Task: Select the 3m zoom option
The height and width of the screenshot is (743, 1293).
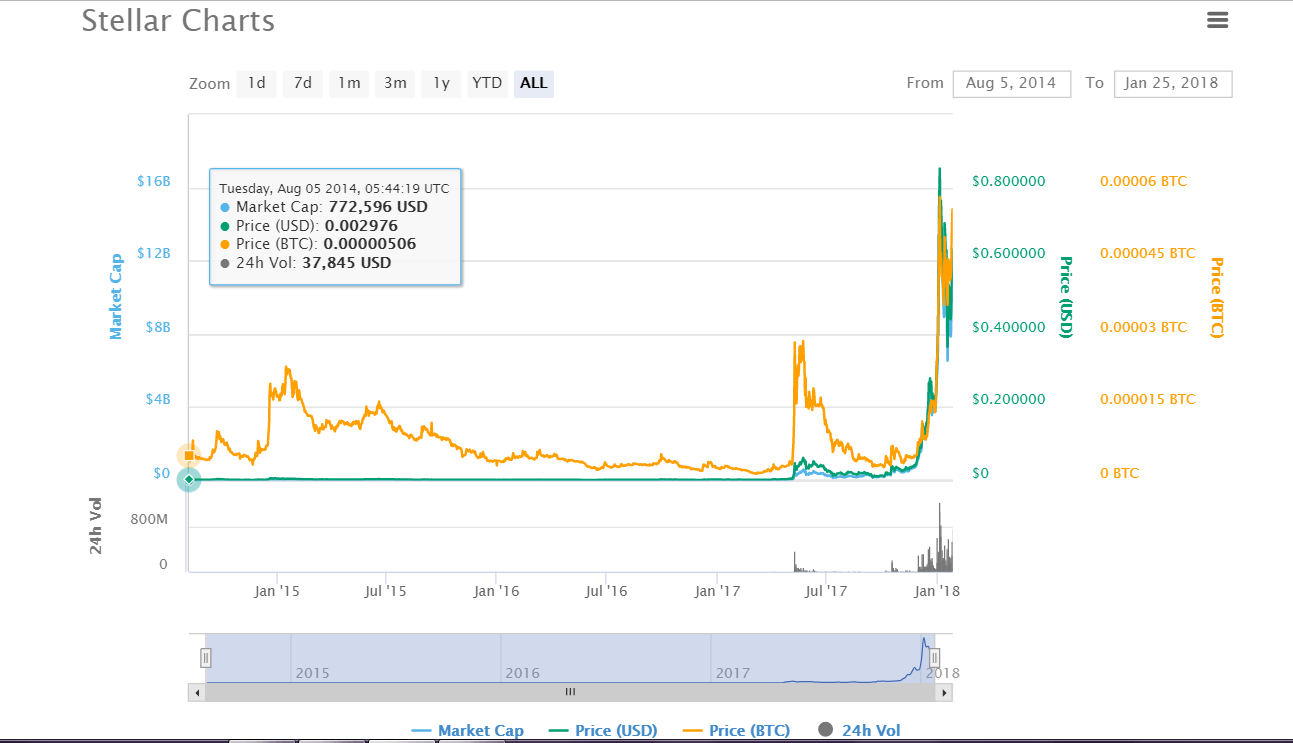Action: point(395,83)
